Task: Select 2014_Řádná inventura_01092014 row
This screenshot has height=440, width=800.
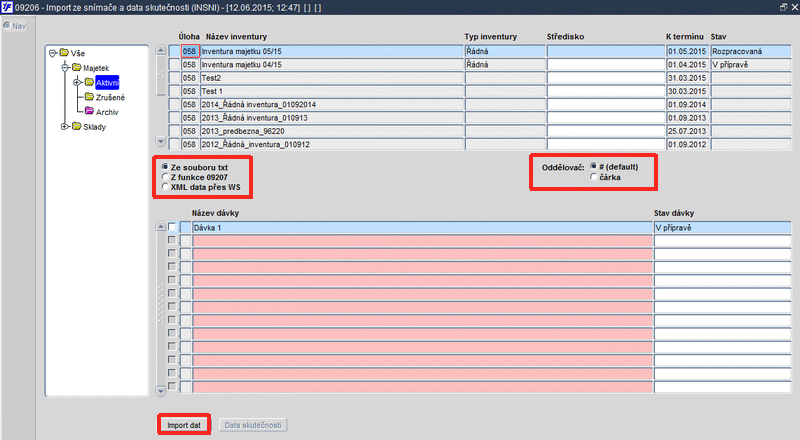Action: pos(332,104)
